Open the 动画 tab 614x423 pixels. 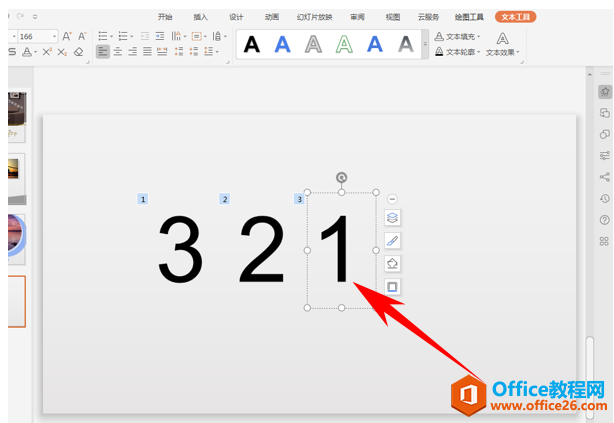pyautogui.click(x=272, y=17)
